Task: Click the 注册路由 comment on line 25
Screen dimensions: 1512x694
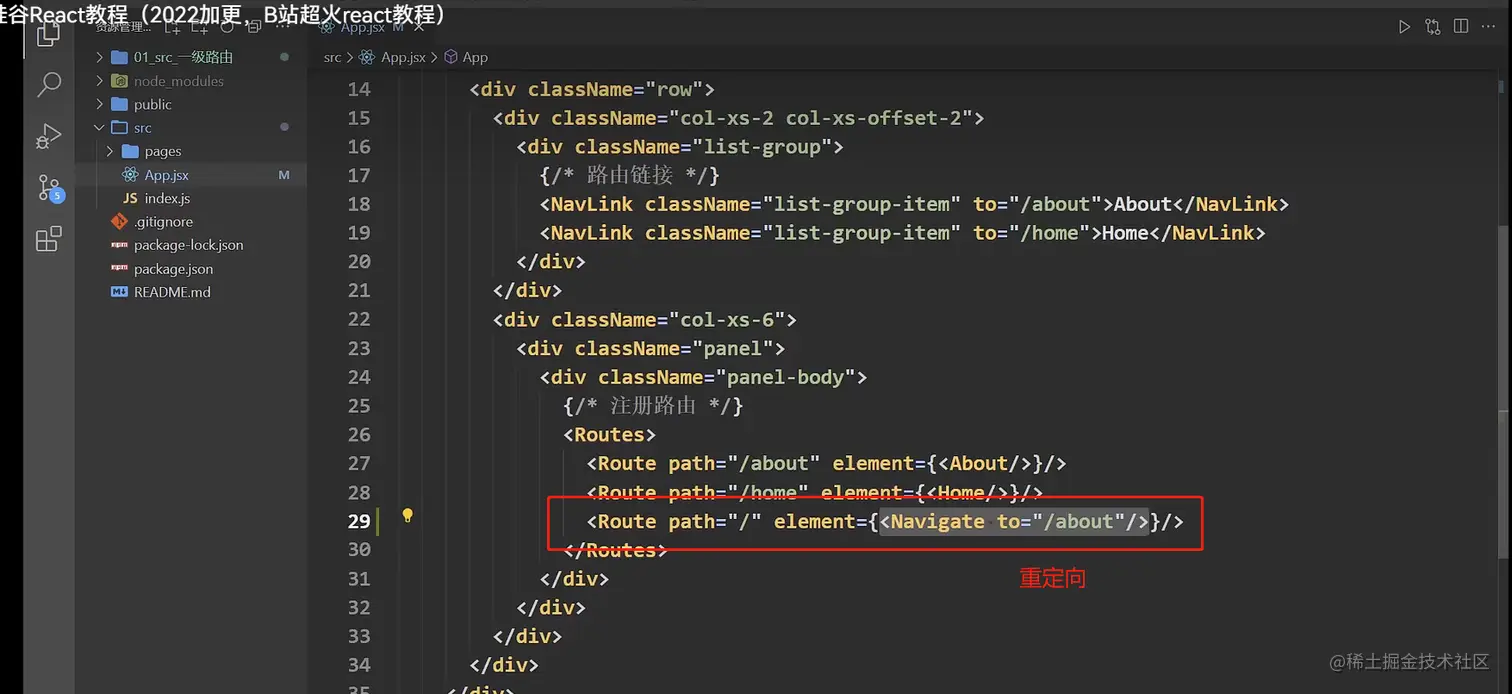Action: (653, 405)
